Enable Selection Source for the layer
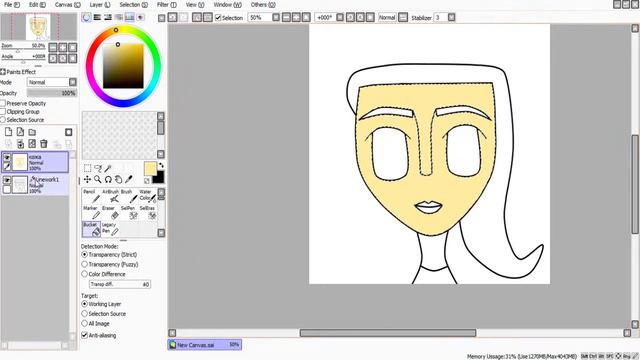The height and width of the screenshot is (360, 640). [3, 120]
